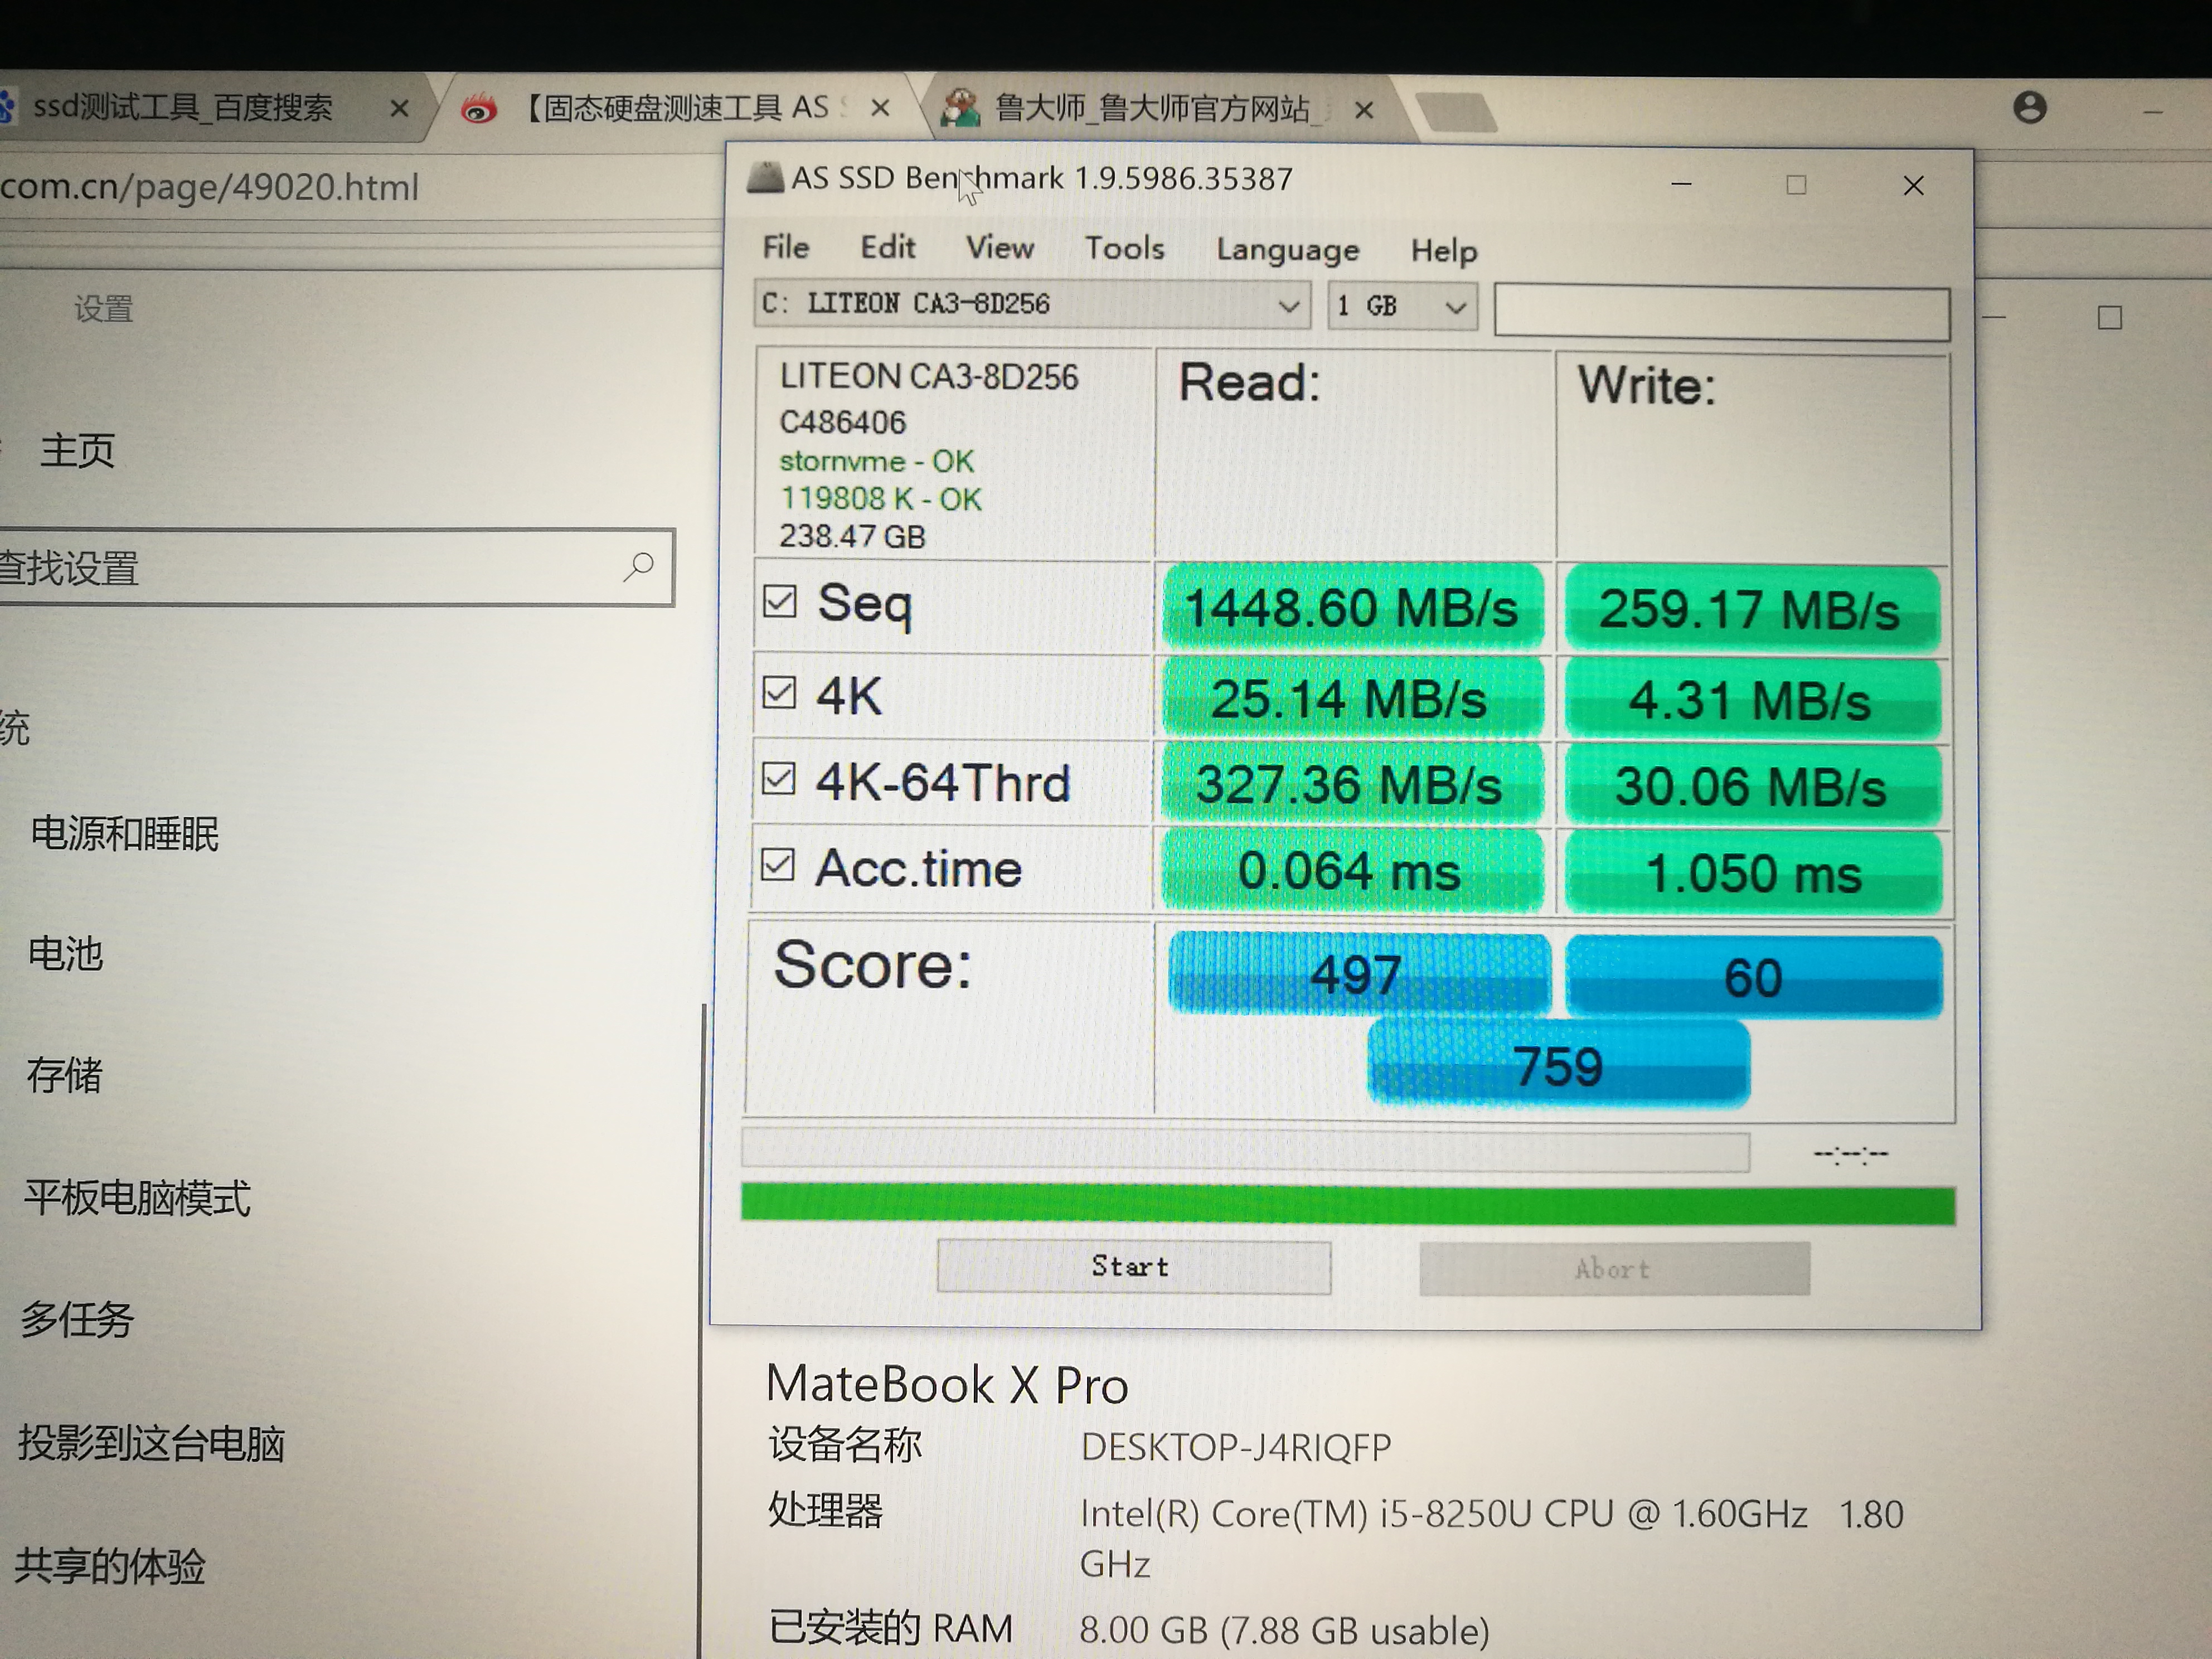Click the Weibo favicon on second tab
The image size is (2212, 1659).
pos(479,108)
